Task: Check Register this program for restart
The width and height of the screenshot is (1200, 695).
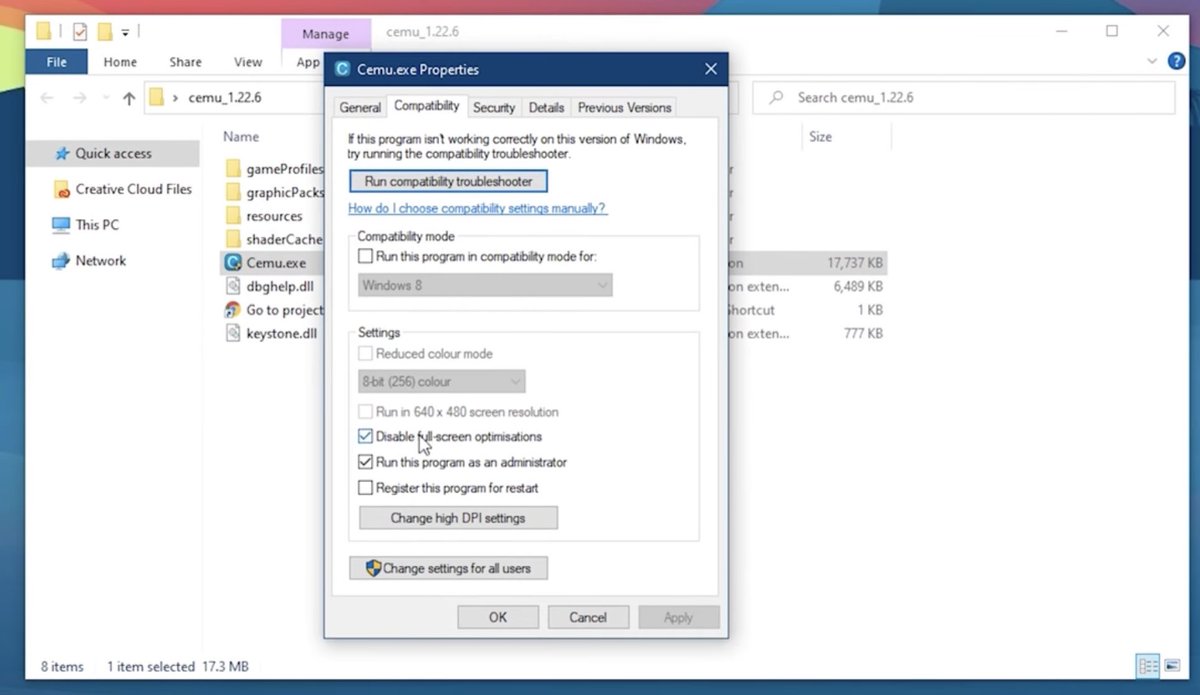Action: [365, 489]
